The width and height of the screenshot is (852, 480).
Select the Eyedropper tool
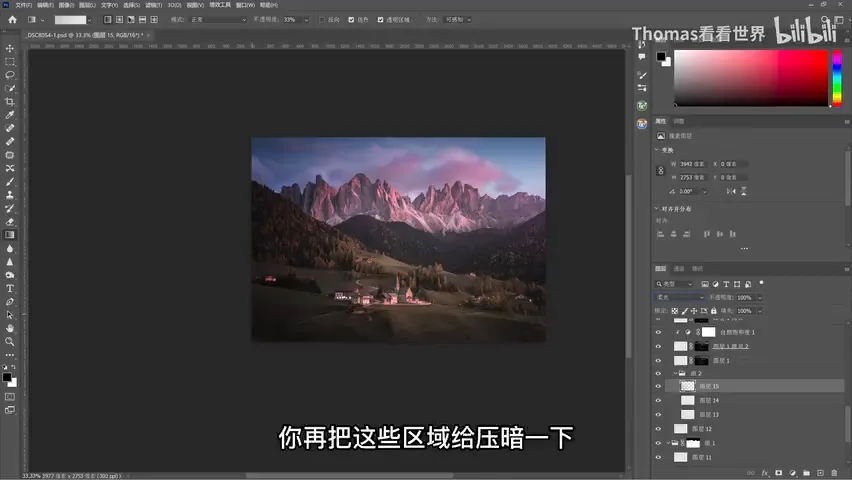tap(10, 115)
